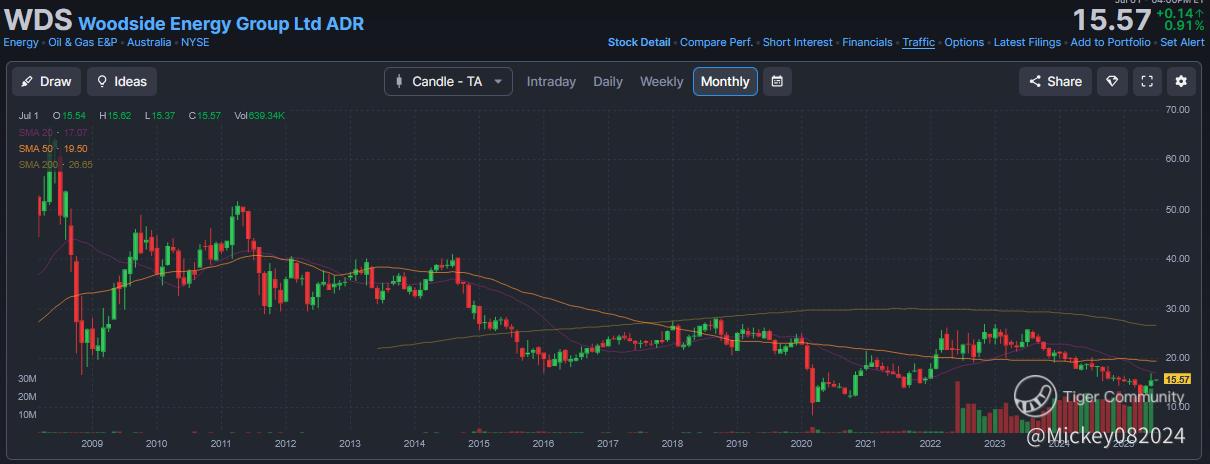The height and width of the screenshot is (464, 1210).
Task: Click the candle icon in chart type selector
Action: (x=399, y=82)
